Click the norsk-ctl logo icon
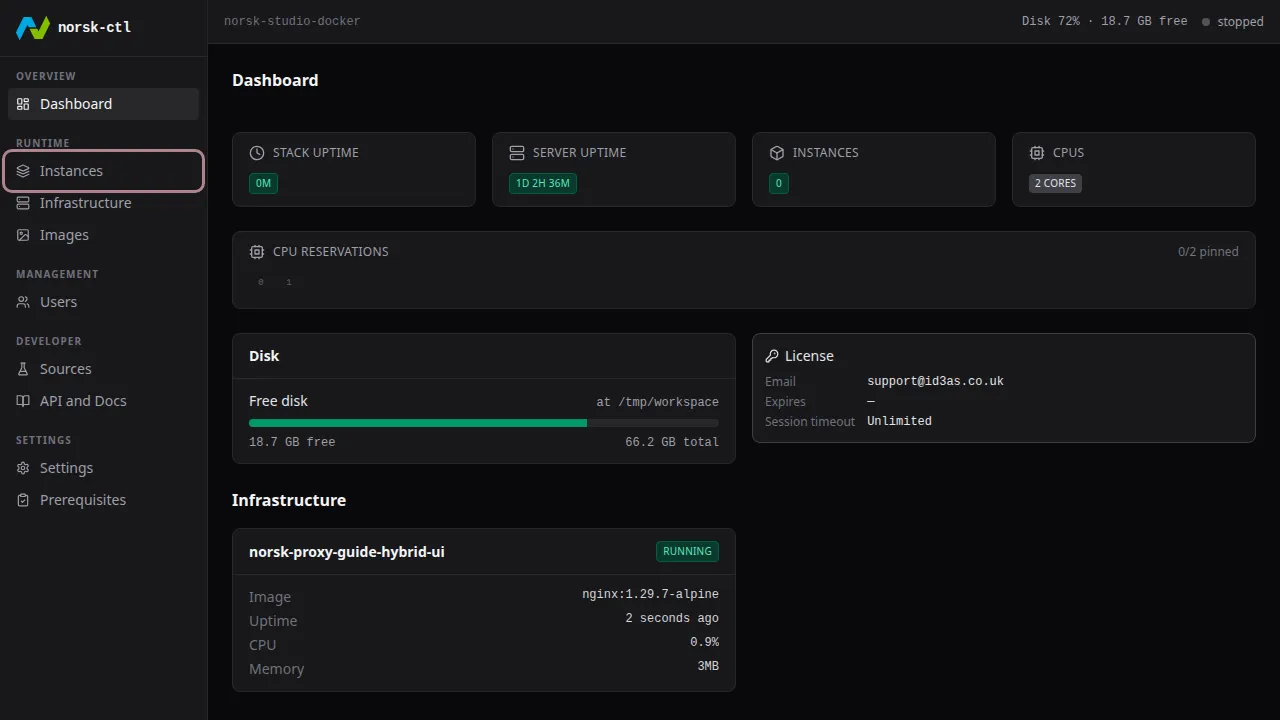The width and height of the screenshot is (1280, 720). coord(33,27)
